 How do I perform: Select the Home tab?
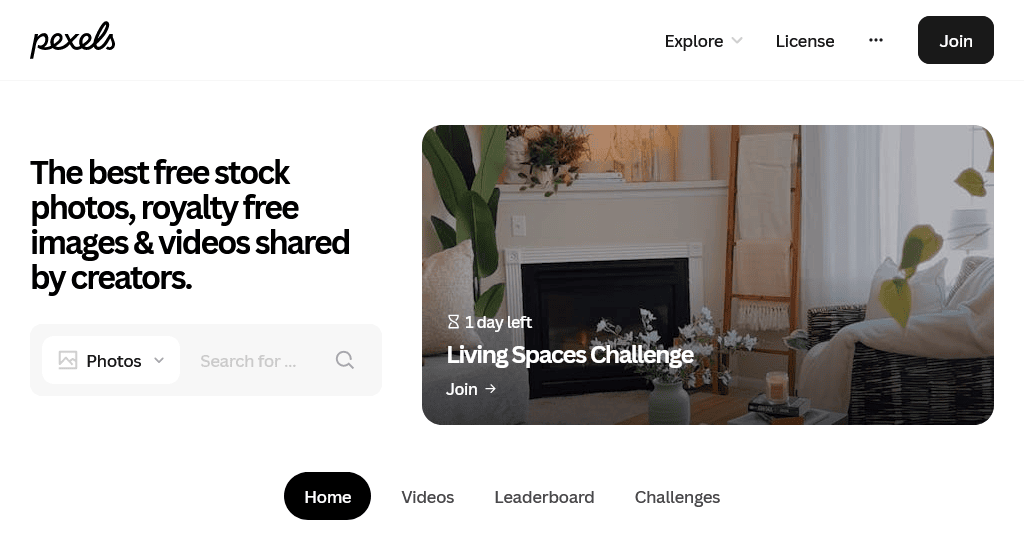pos(327,496)
